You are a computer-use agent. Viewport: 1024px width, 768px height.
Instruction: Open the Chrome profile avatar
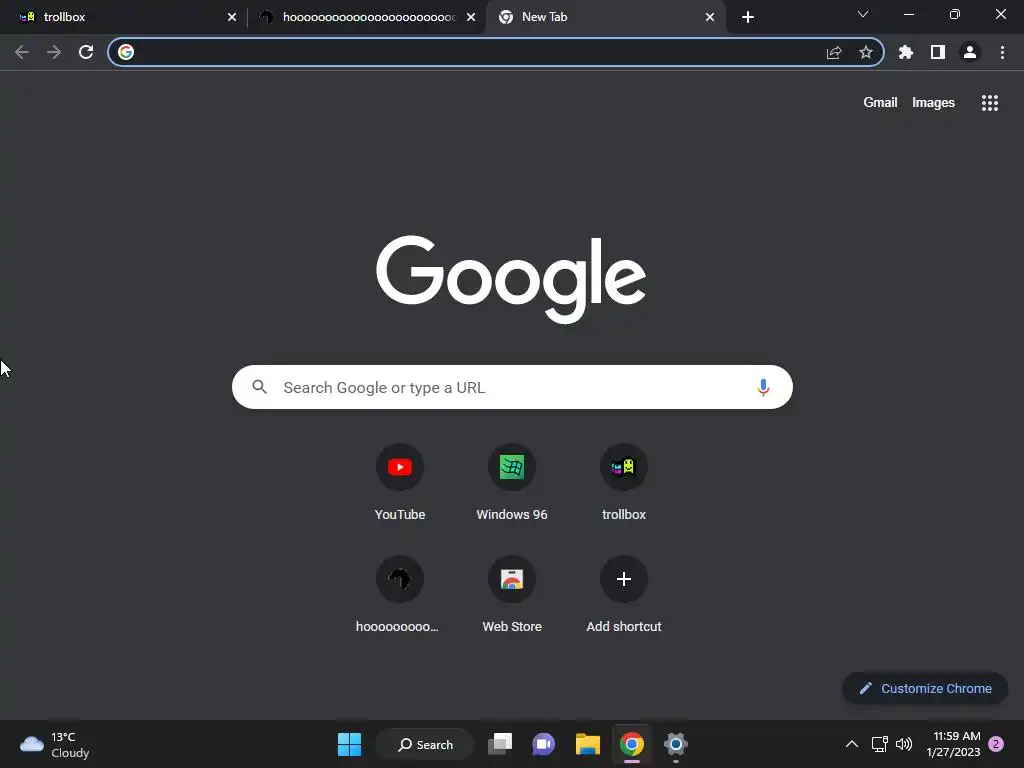[x=970, y=52]
